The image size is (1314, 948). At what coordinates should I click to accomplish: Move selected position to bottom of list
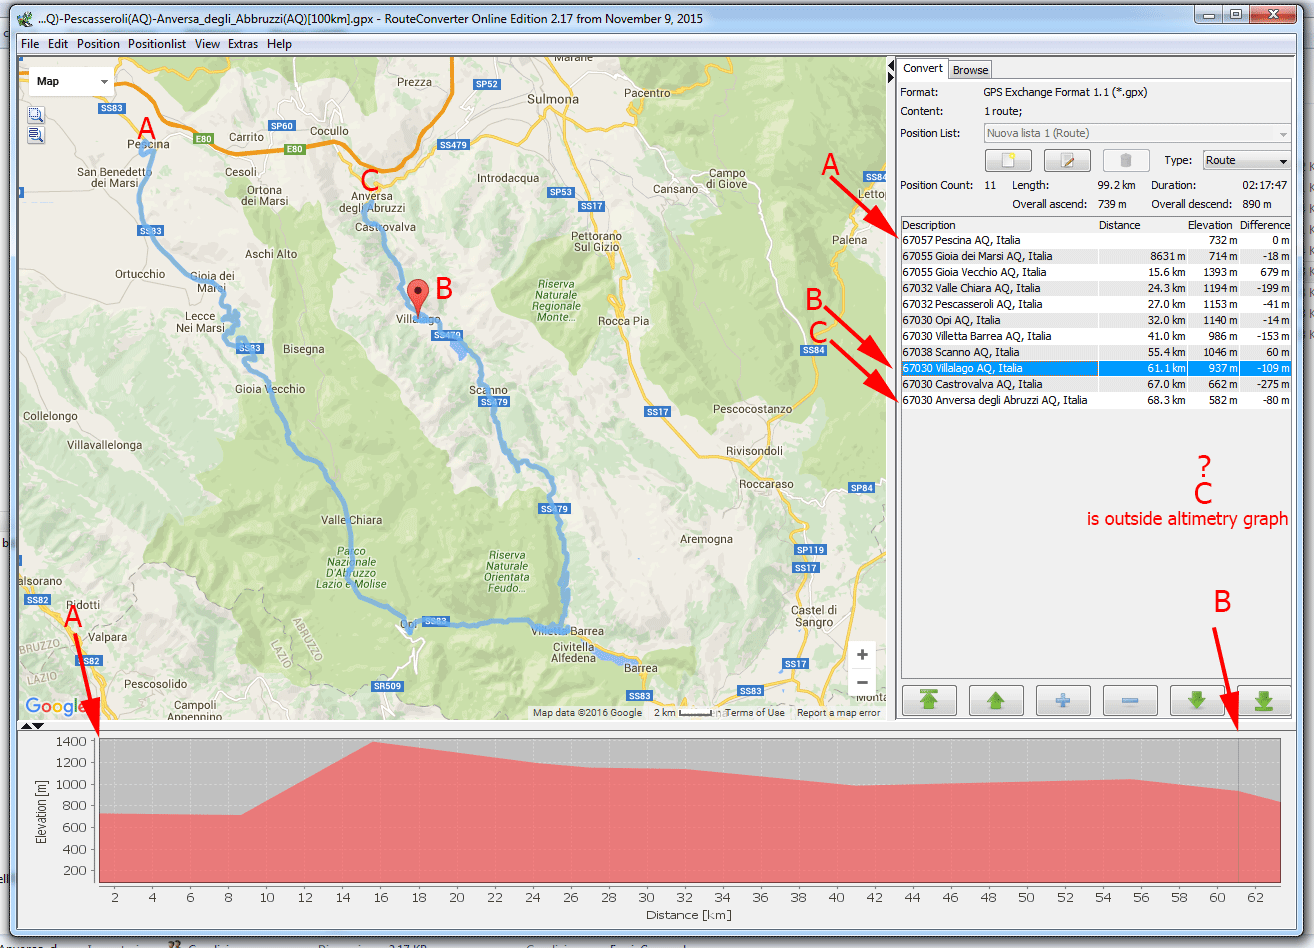[1264, 700]
